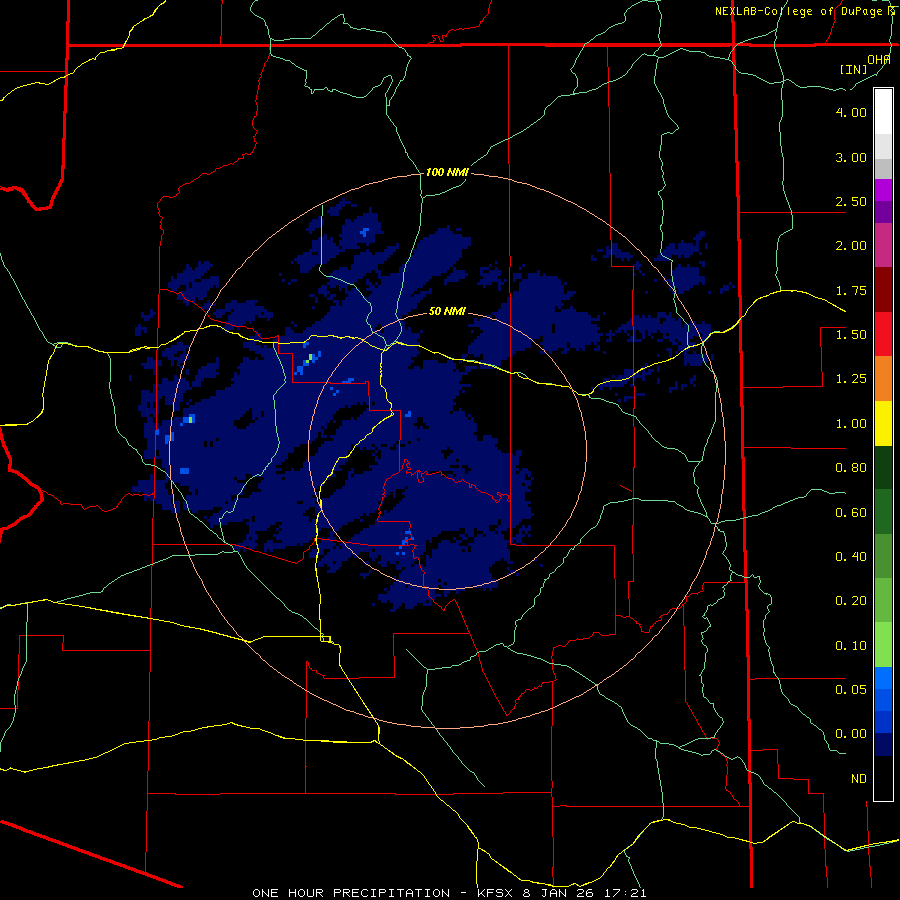This screenshot has height=900, width=900.
Task: Click the yellow swatch in the color scale
Action: (x=883, y=423)
